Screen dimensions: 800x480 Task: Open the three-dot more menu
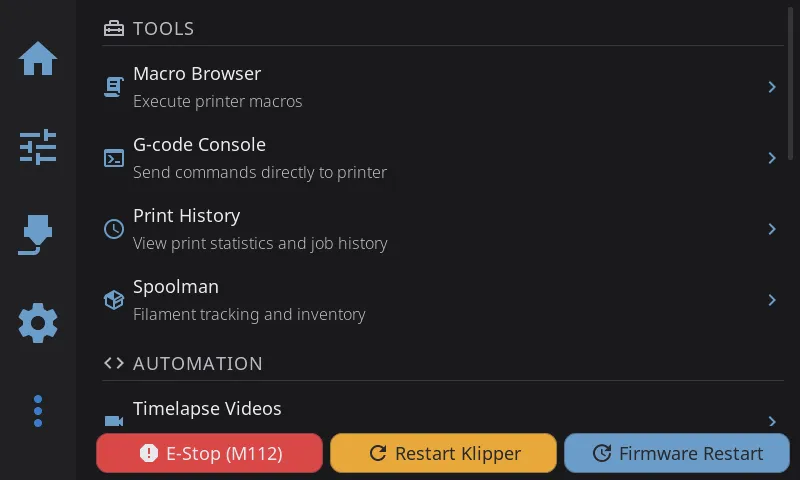pyautogui.click(x=38, y=411)
